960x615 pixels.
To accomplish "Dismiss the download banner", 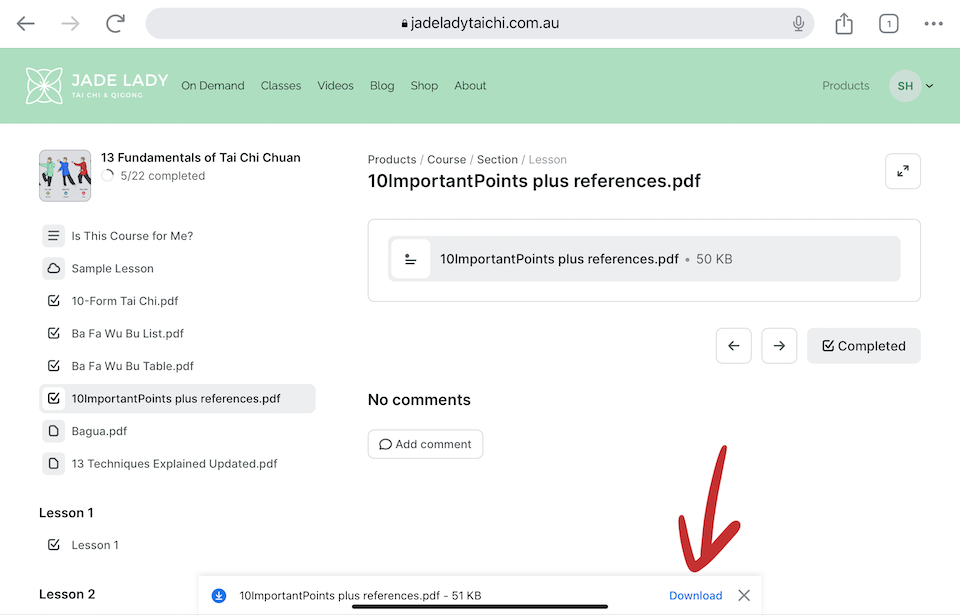I will point(744,595).
